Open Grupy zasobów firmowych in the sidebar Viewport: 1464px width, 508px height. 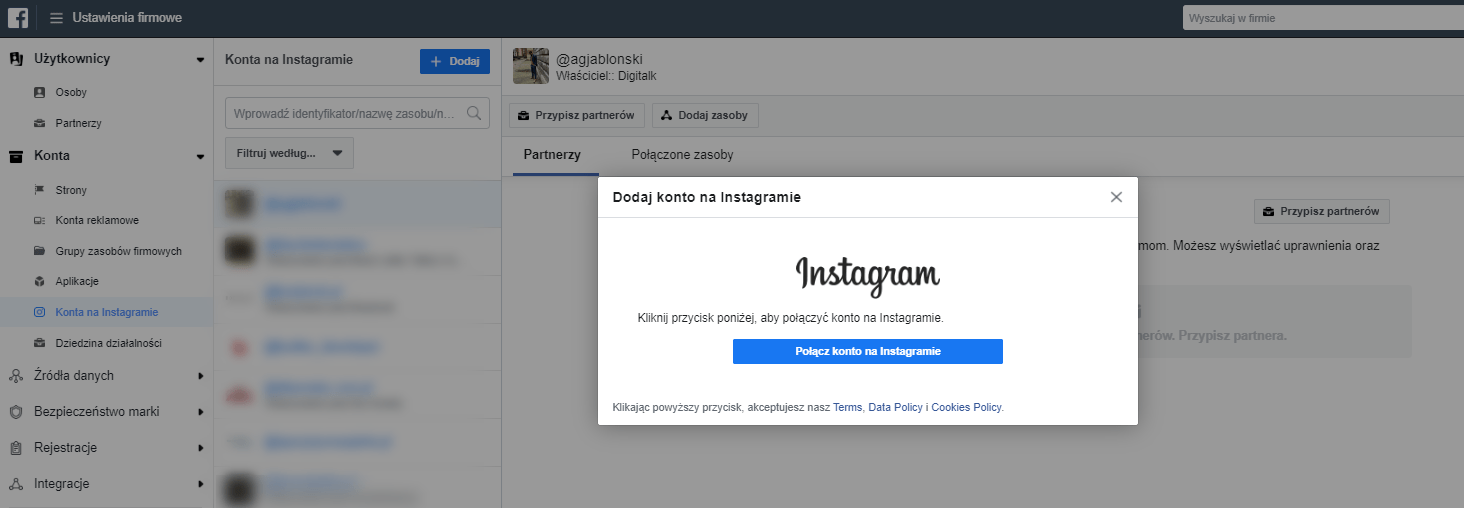click(119, 251)
